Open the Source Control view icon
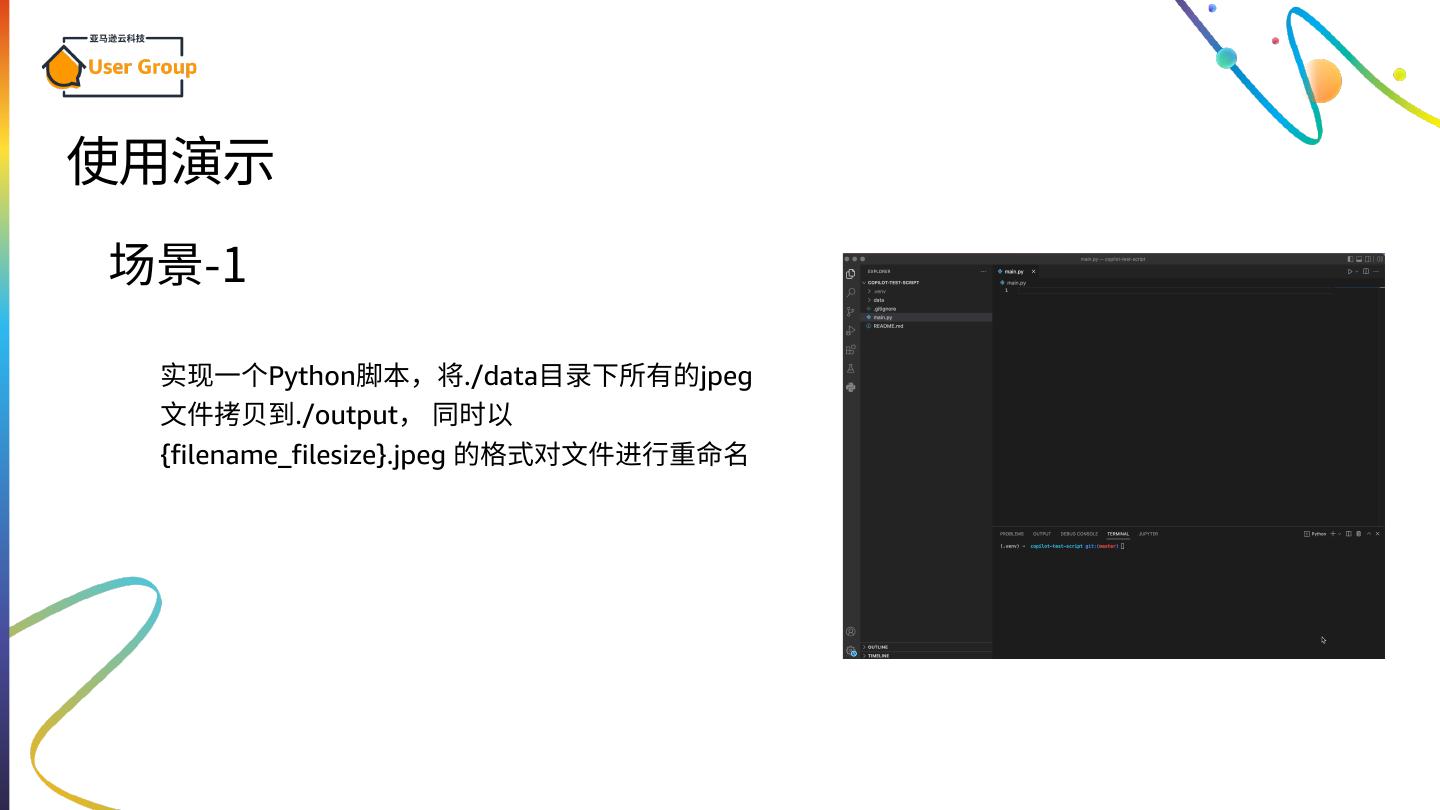This screenshot has width=1440, height=810. (x=850, y=312)
